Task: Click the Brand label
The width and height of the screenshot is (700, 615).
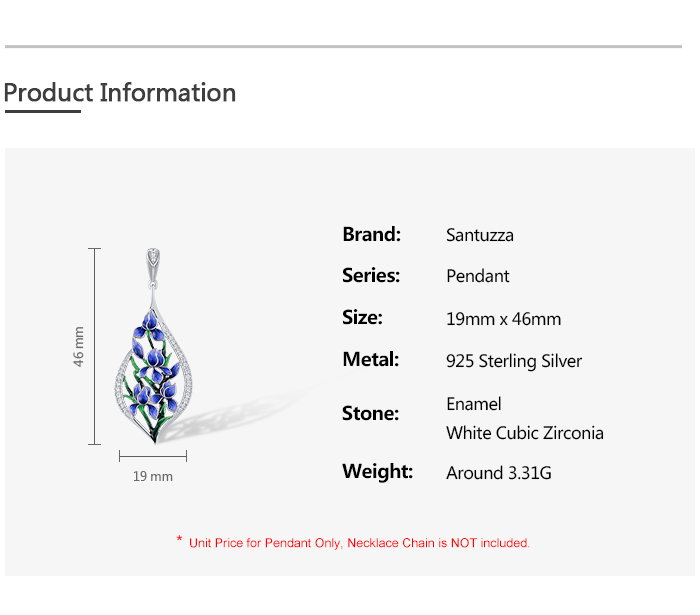Action: coord(371,234)
